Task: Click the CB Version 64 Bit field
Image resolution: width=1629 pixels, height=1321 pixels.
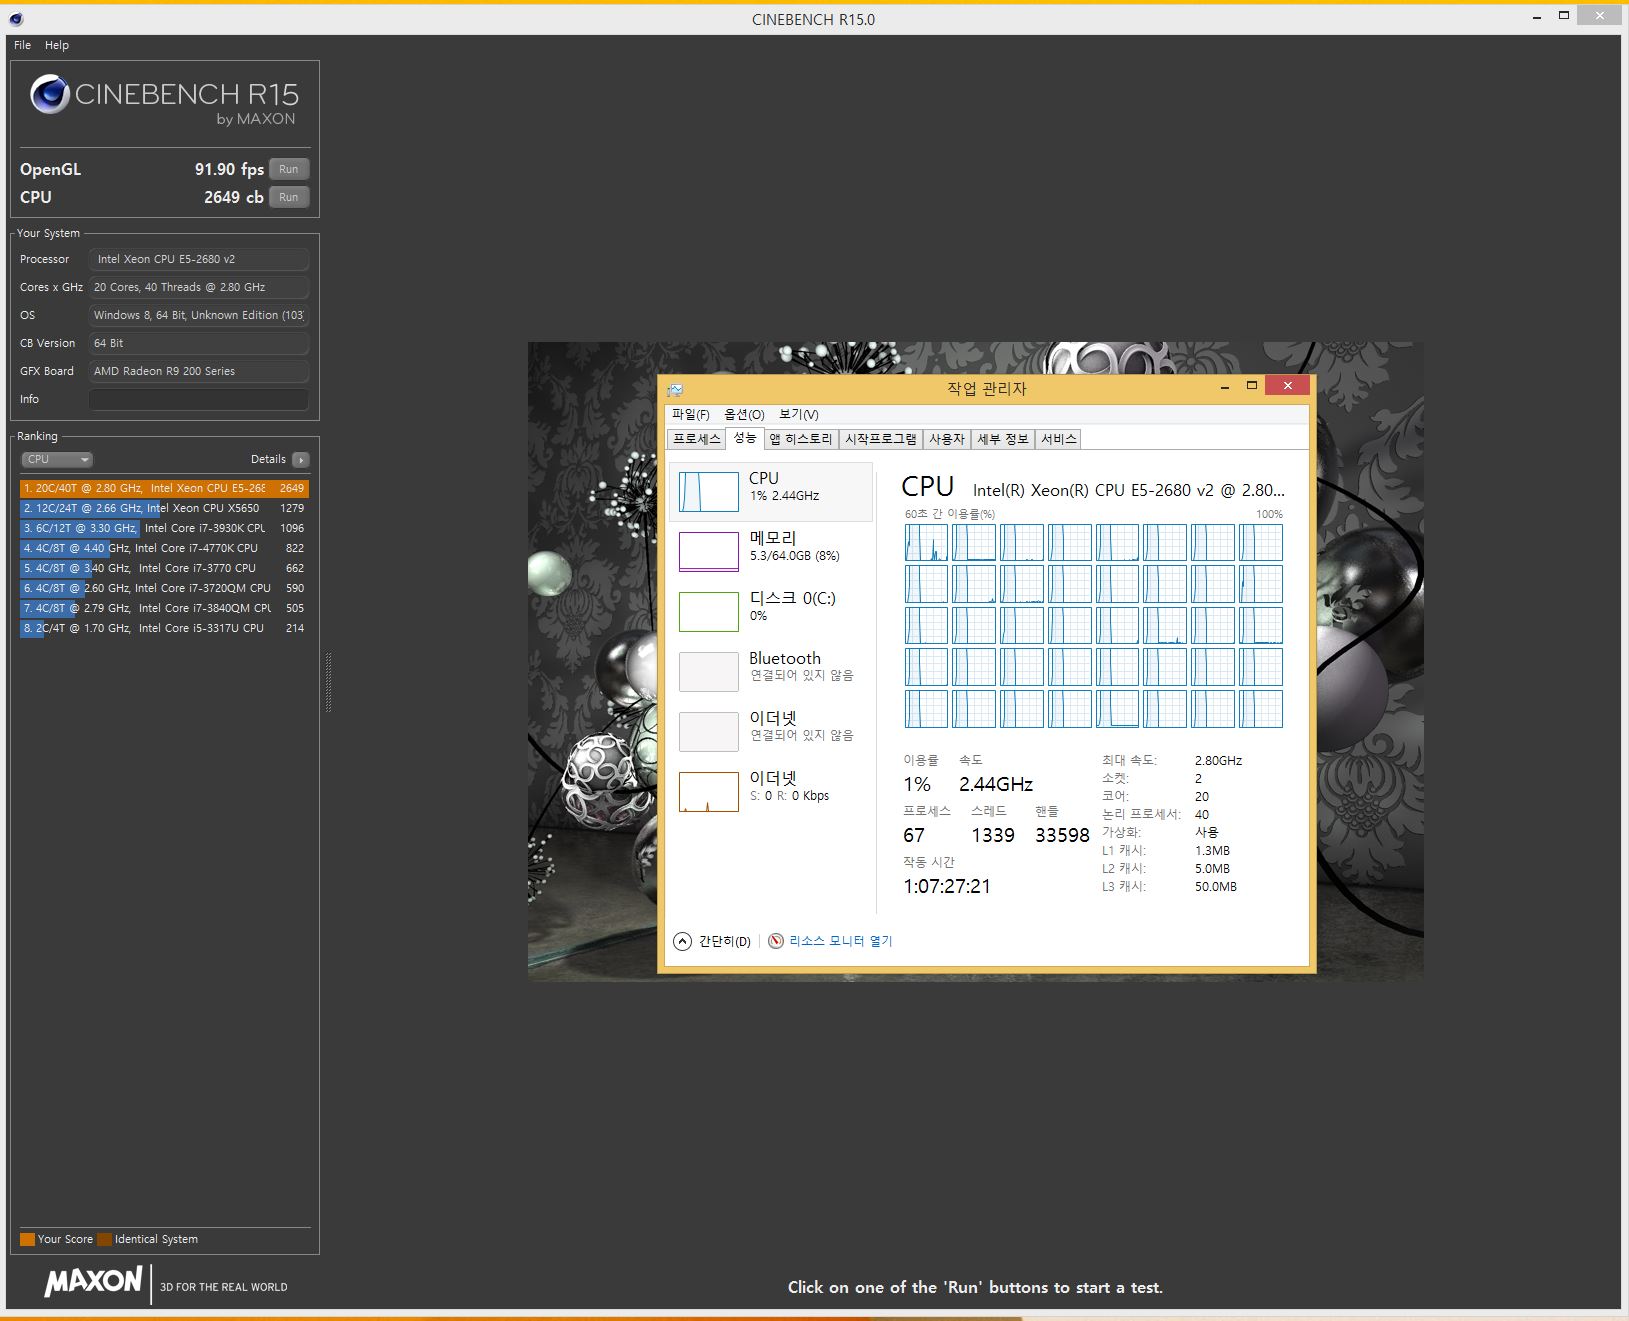Action: (x=199, y=343)
